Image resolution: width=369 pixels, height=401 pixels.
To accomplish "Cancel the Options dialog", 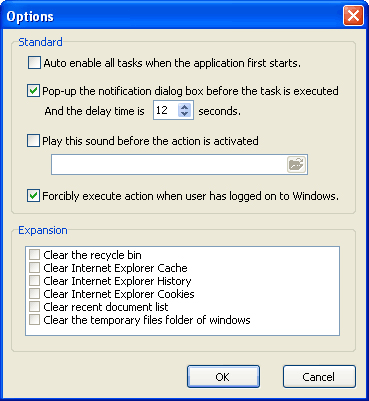I will (319, 377).
